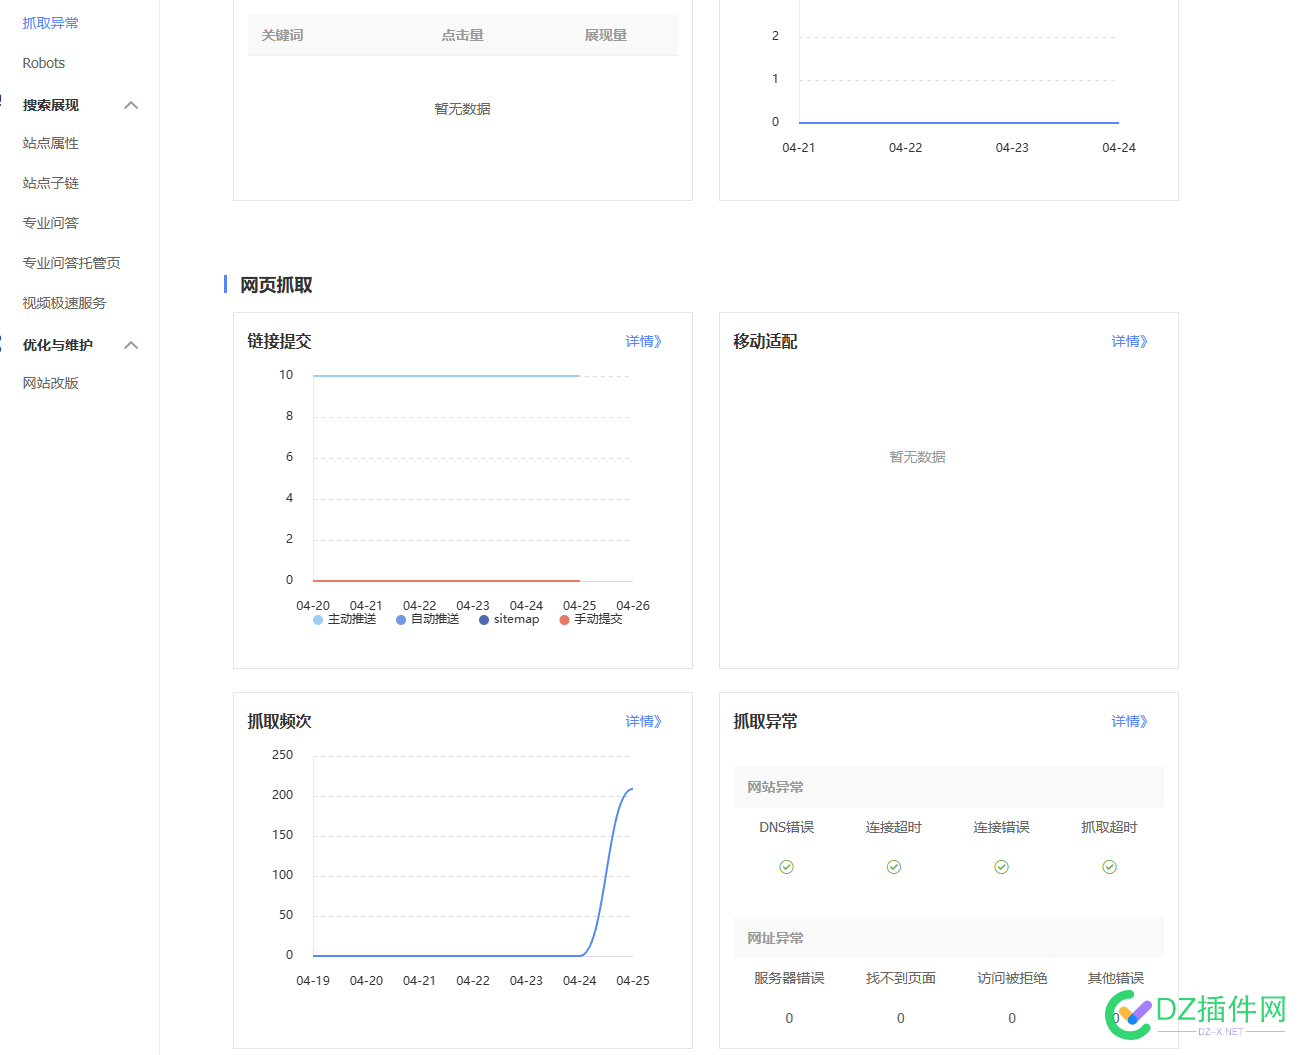Viewport: 1305px width, 1055px height.
Task: Select 优化与维护 sidebar heading
Action: [58, 345]
